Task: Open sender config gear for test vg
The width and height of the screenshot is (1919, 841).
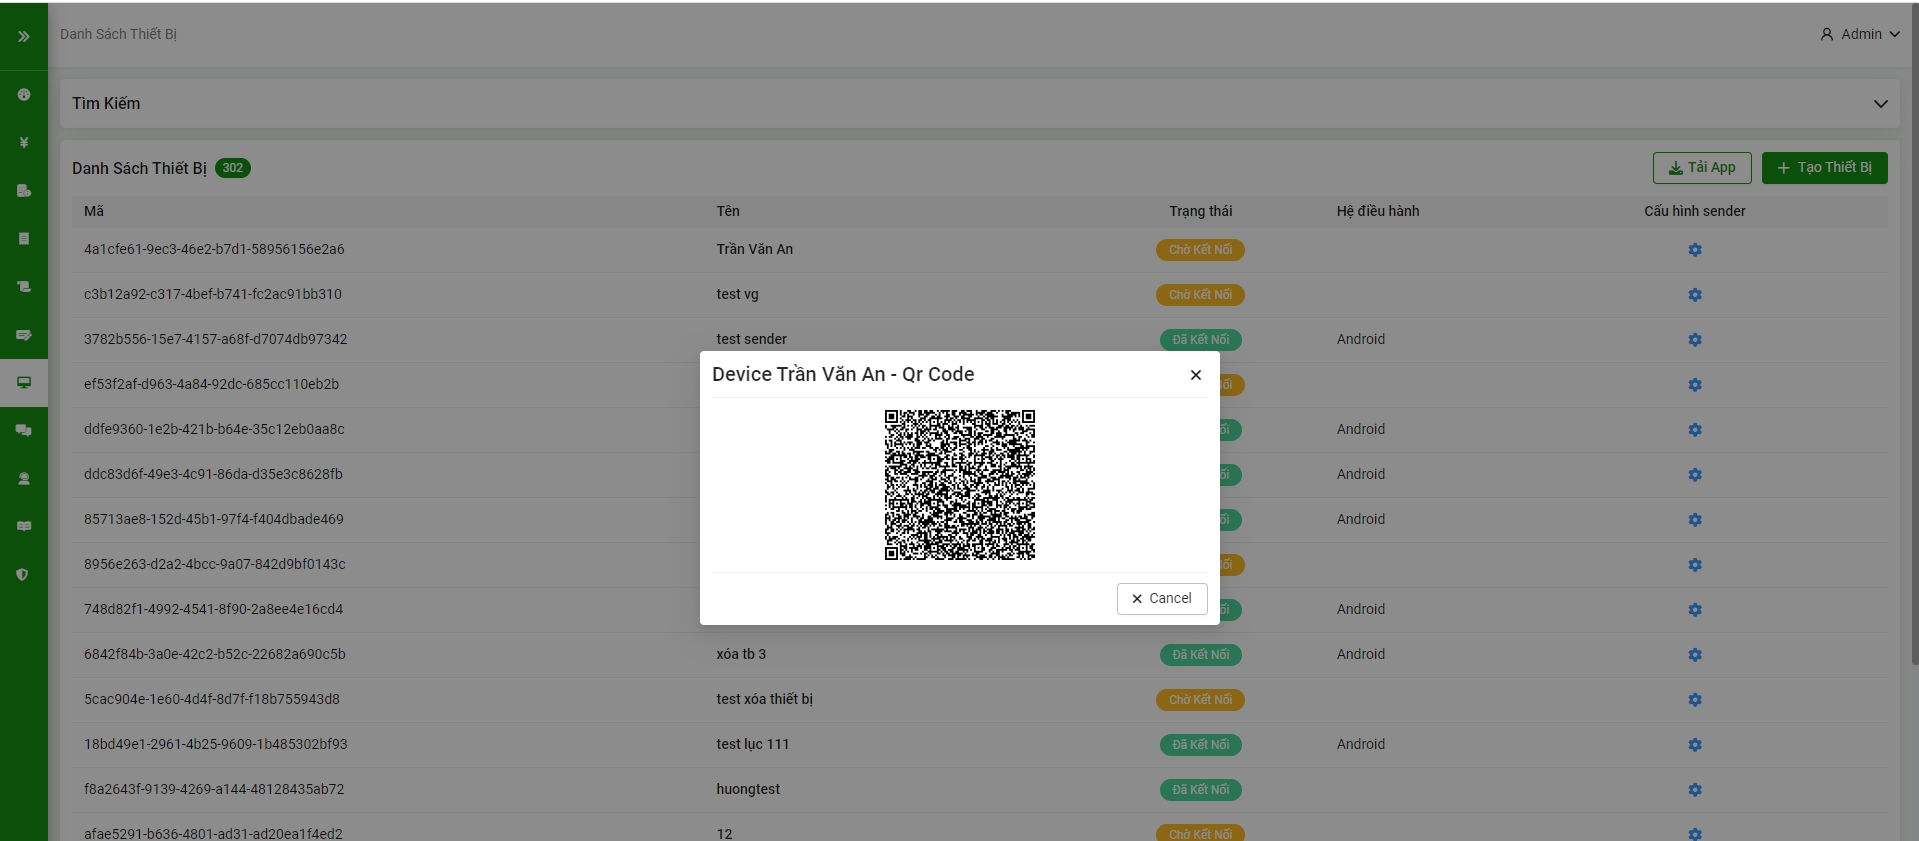Action: point(1694,295)
